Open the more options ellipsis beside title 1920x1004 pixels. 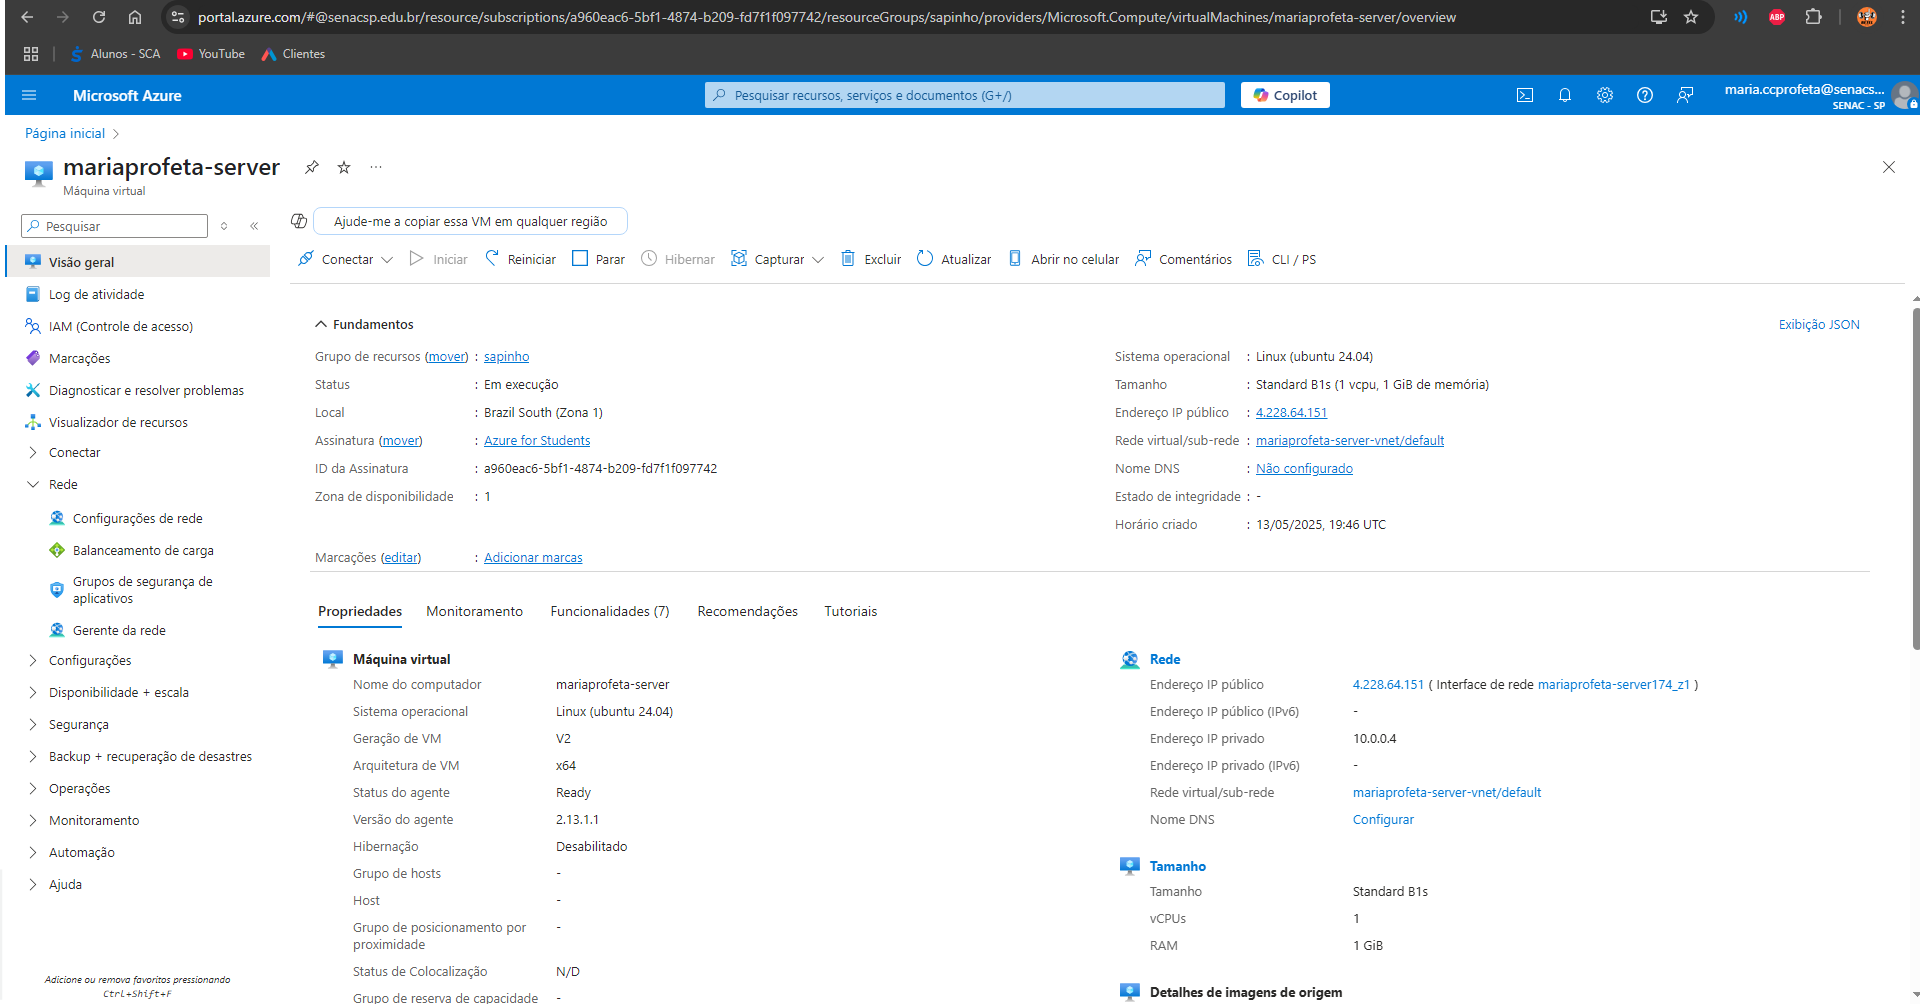pos(376,167)
